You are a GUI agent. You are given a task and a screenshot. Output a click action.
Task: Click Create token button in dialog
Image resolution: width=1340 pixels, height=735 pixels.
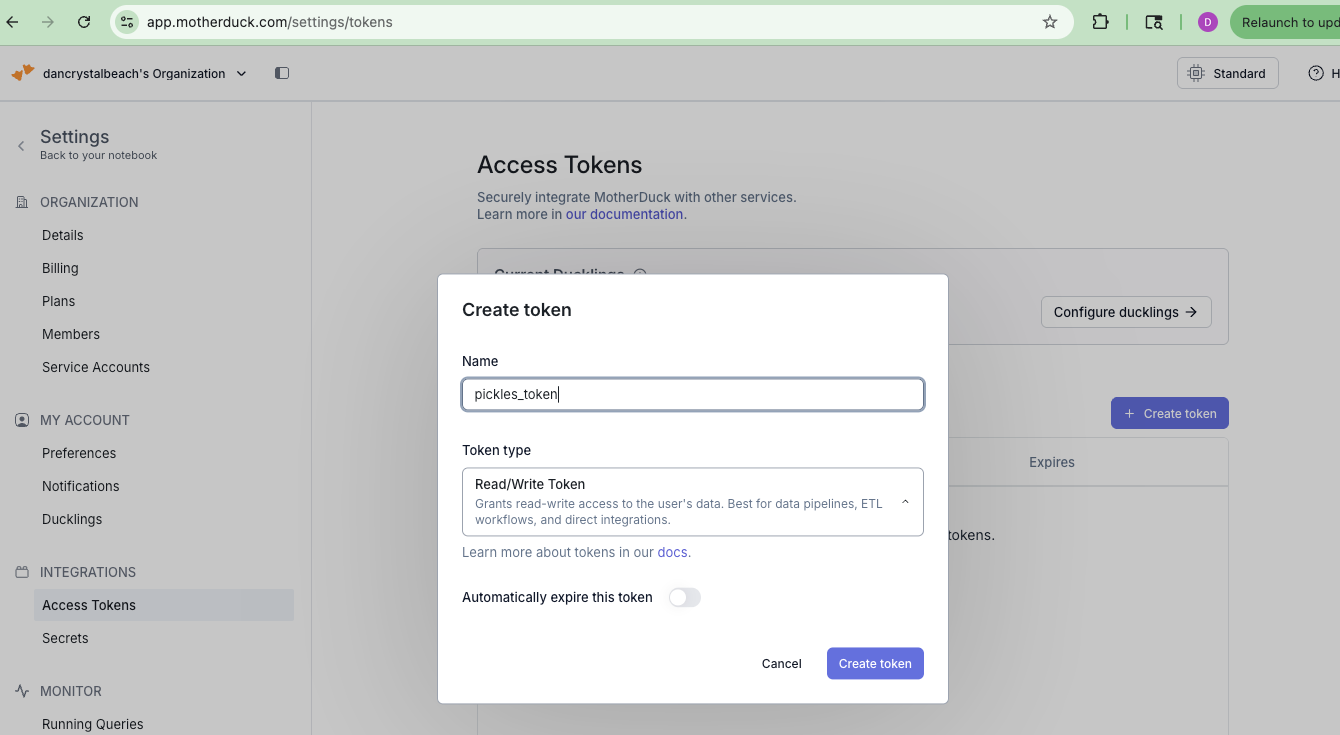click(875, 663)
